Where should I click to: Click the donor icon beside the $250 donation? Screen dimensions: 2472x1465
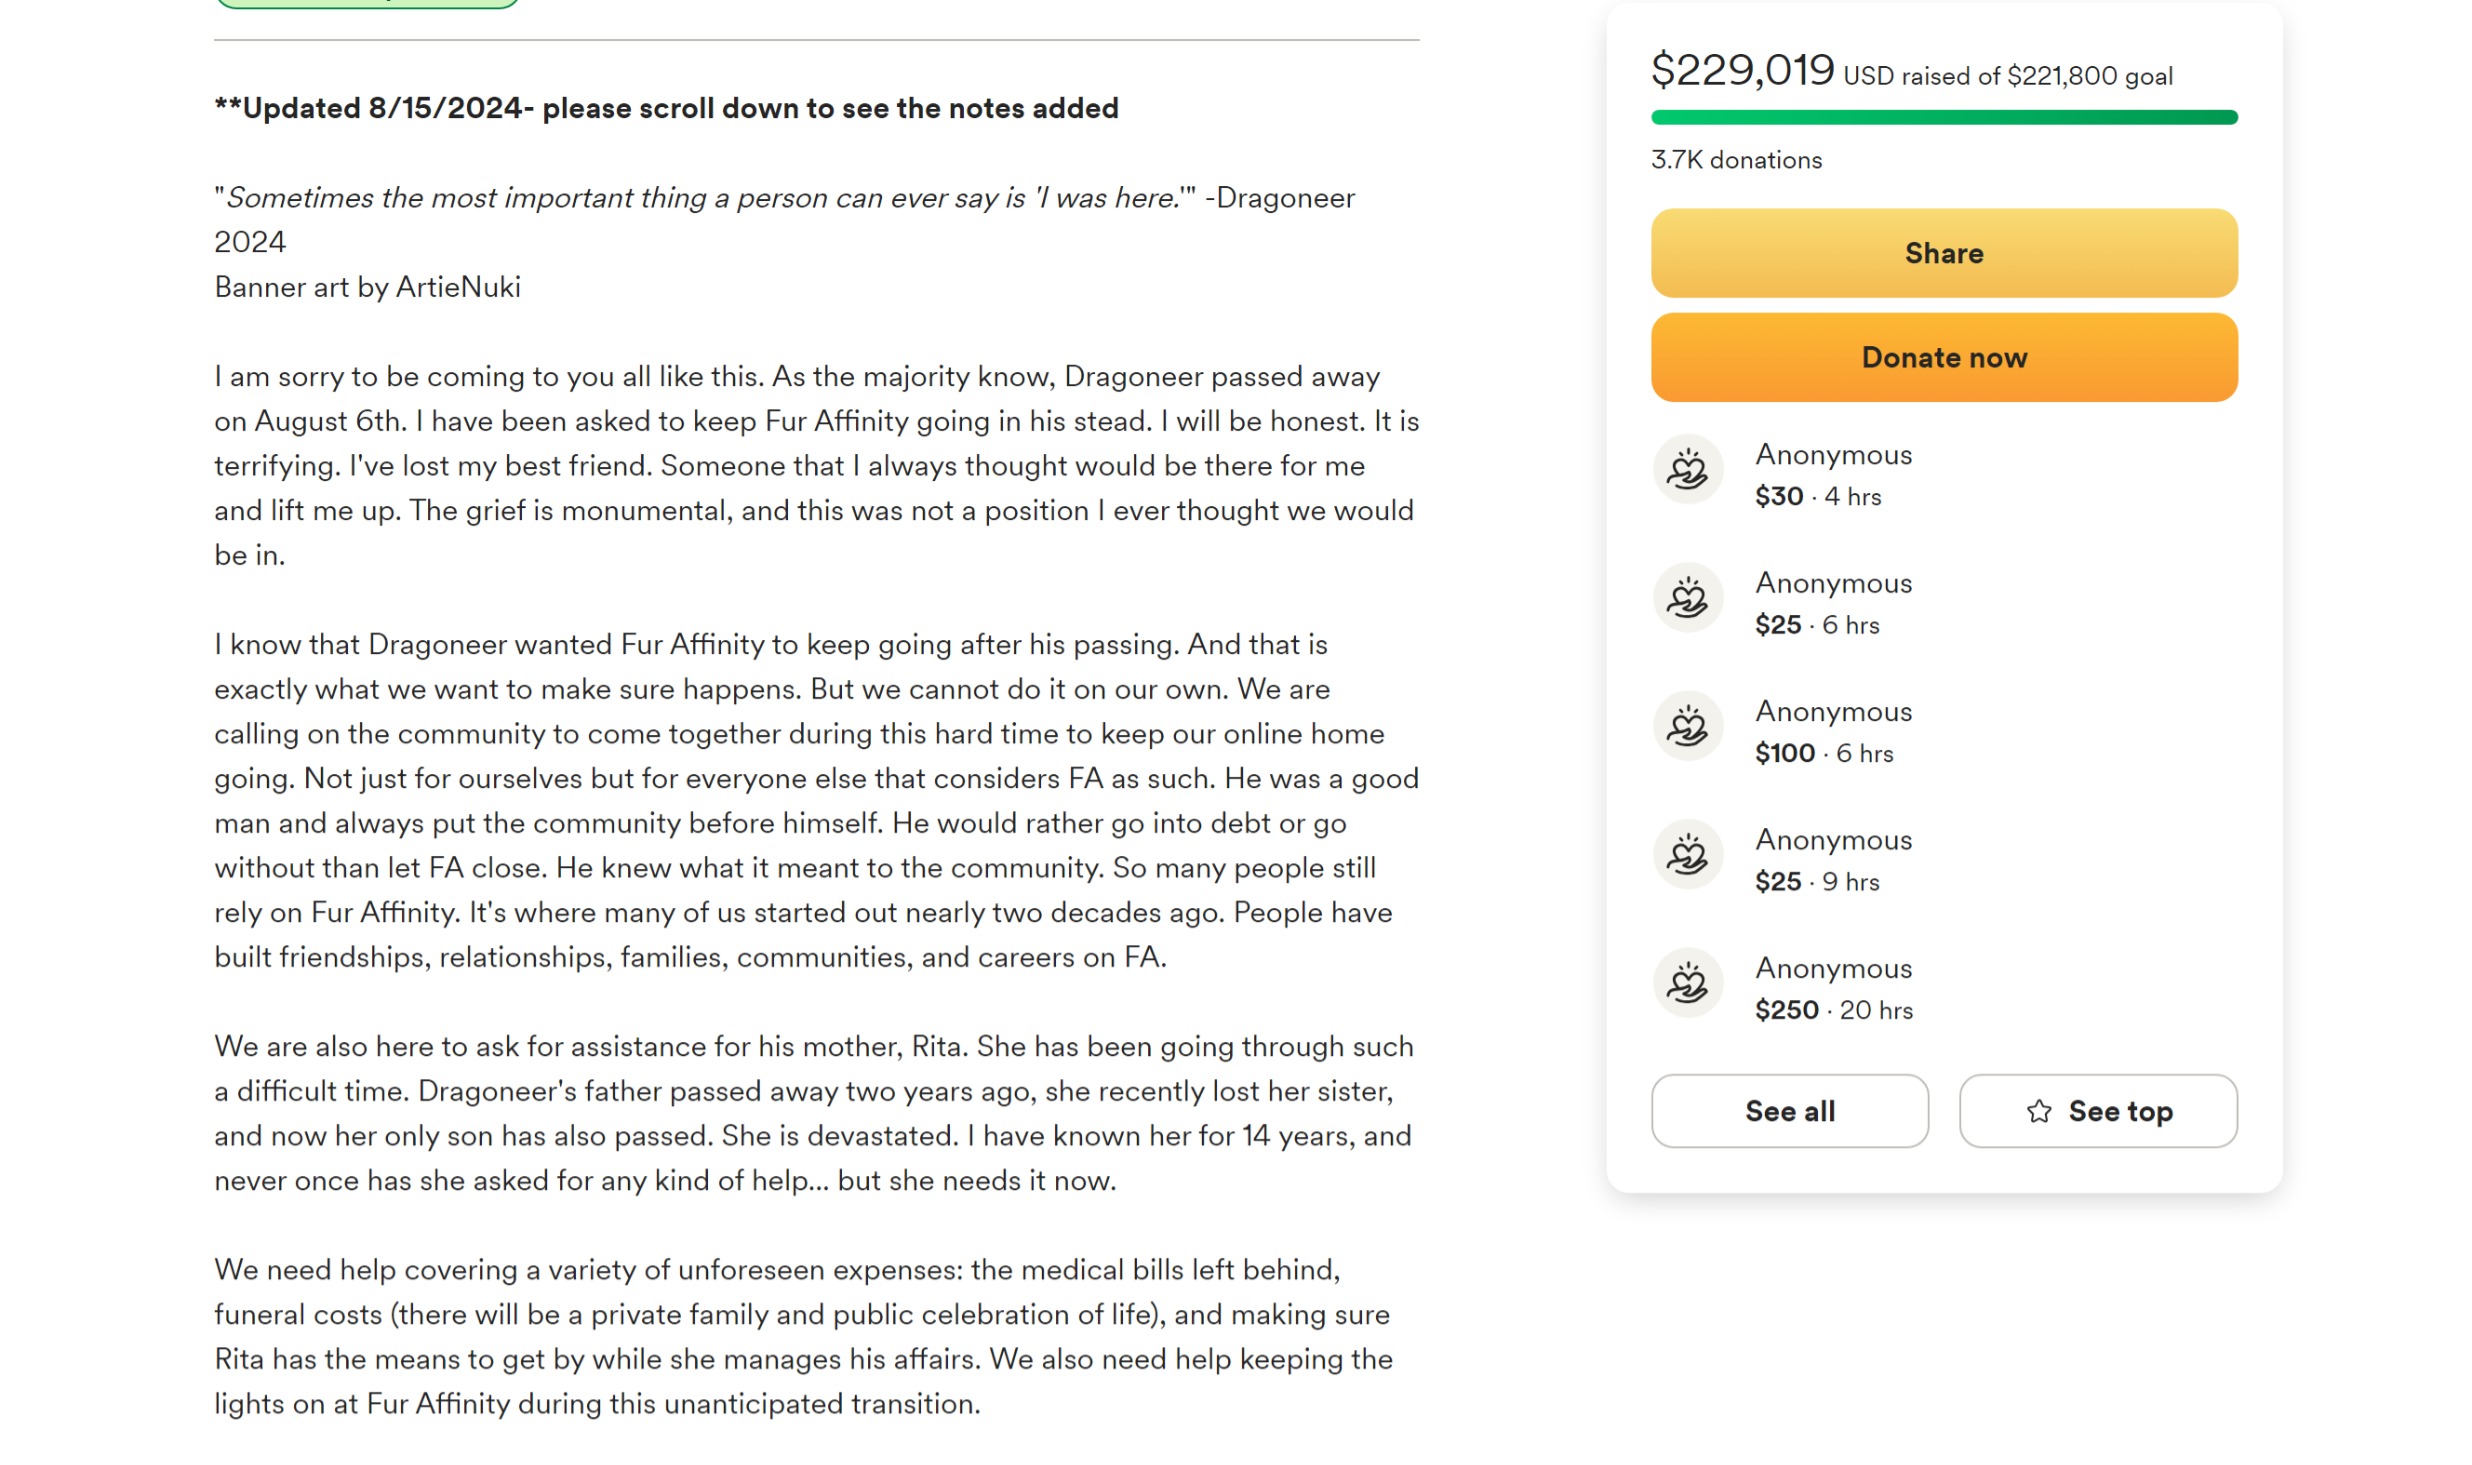coord(1687,983)
